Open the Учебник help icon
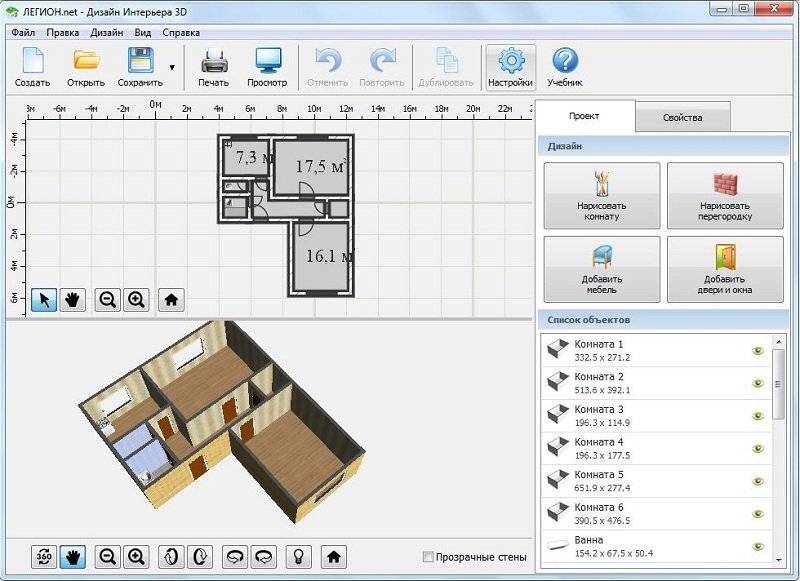This screenshot has width=800, height=581. tap(565, 67)
